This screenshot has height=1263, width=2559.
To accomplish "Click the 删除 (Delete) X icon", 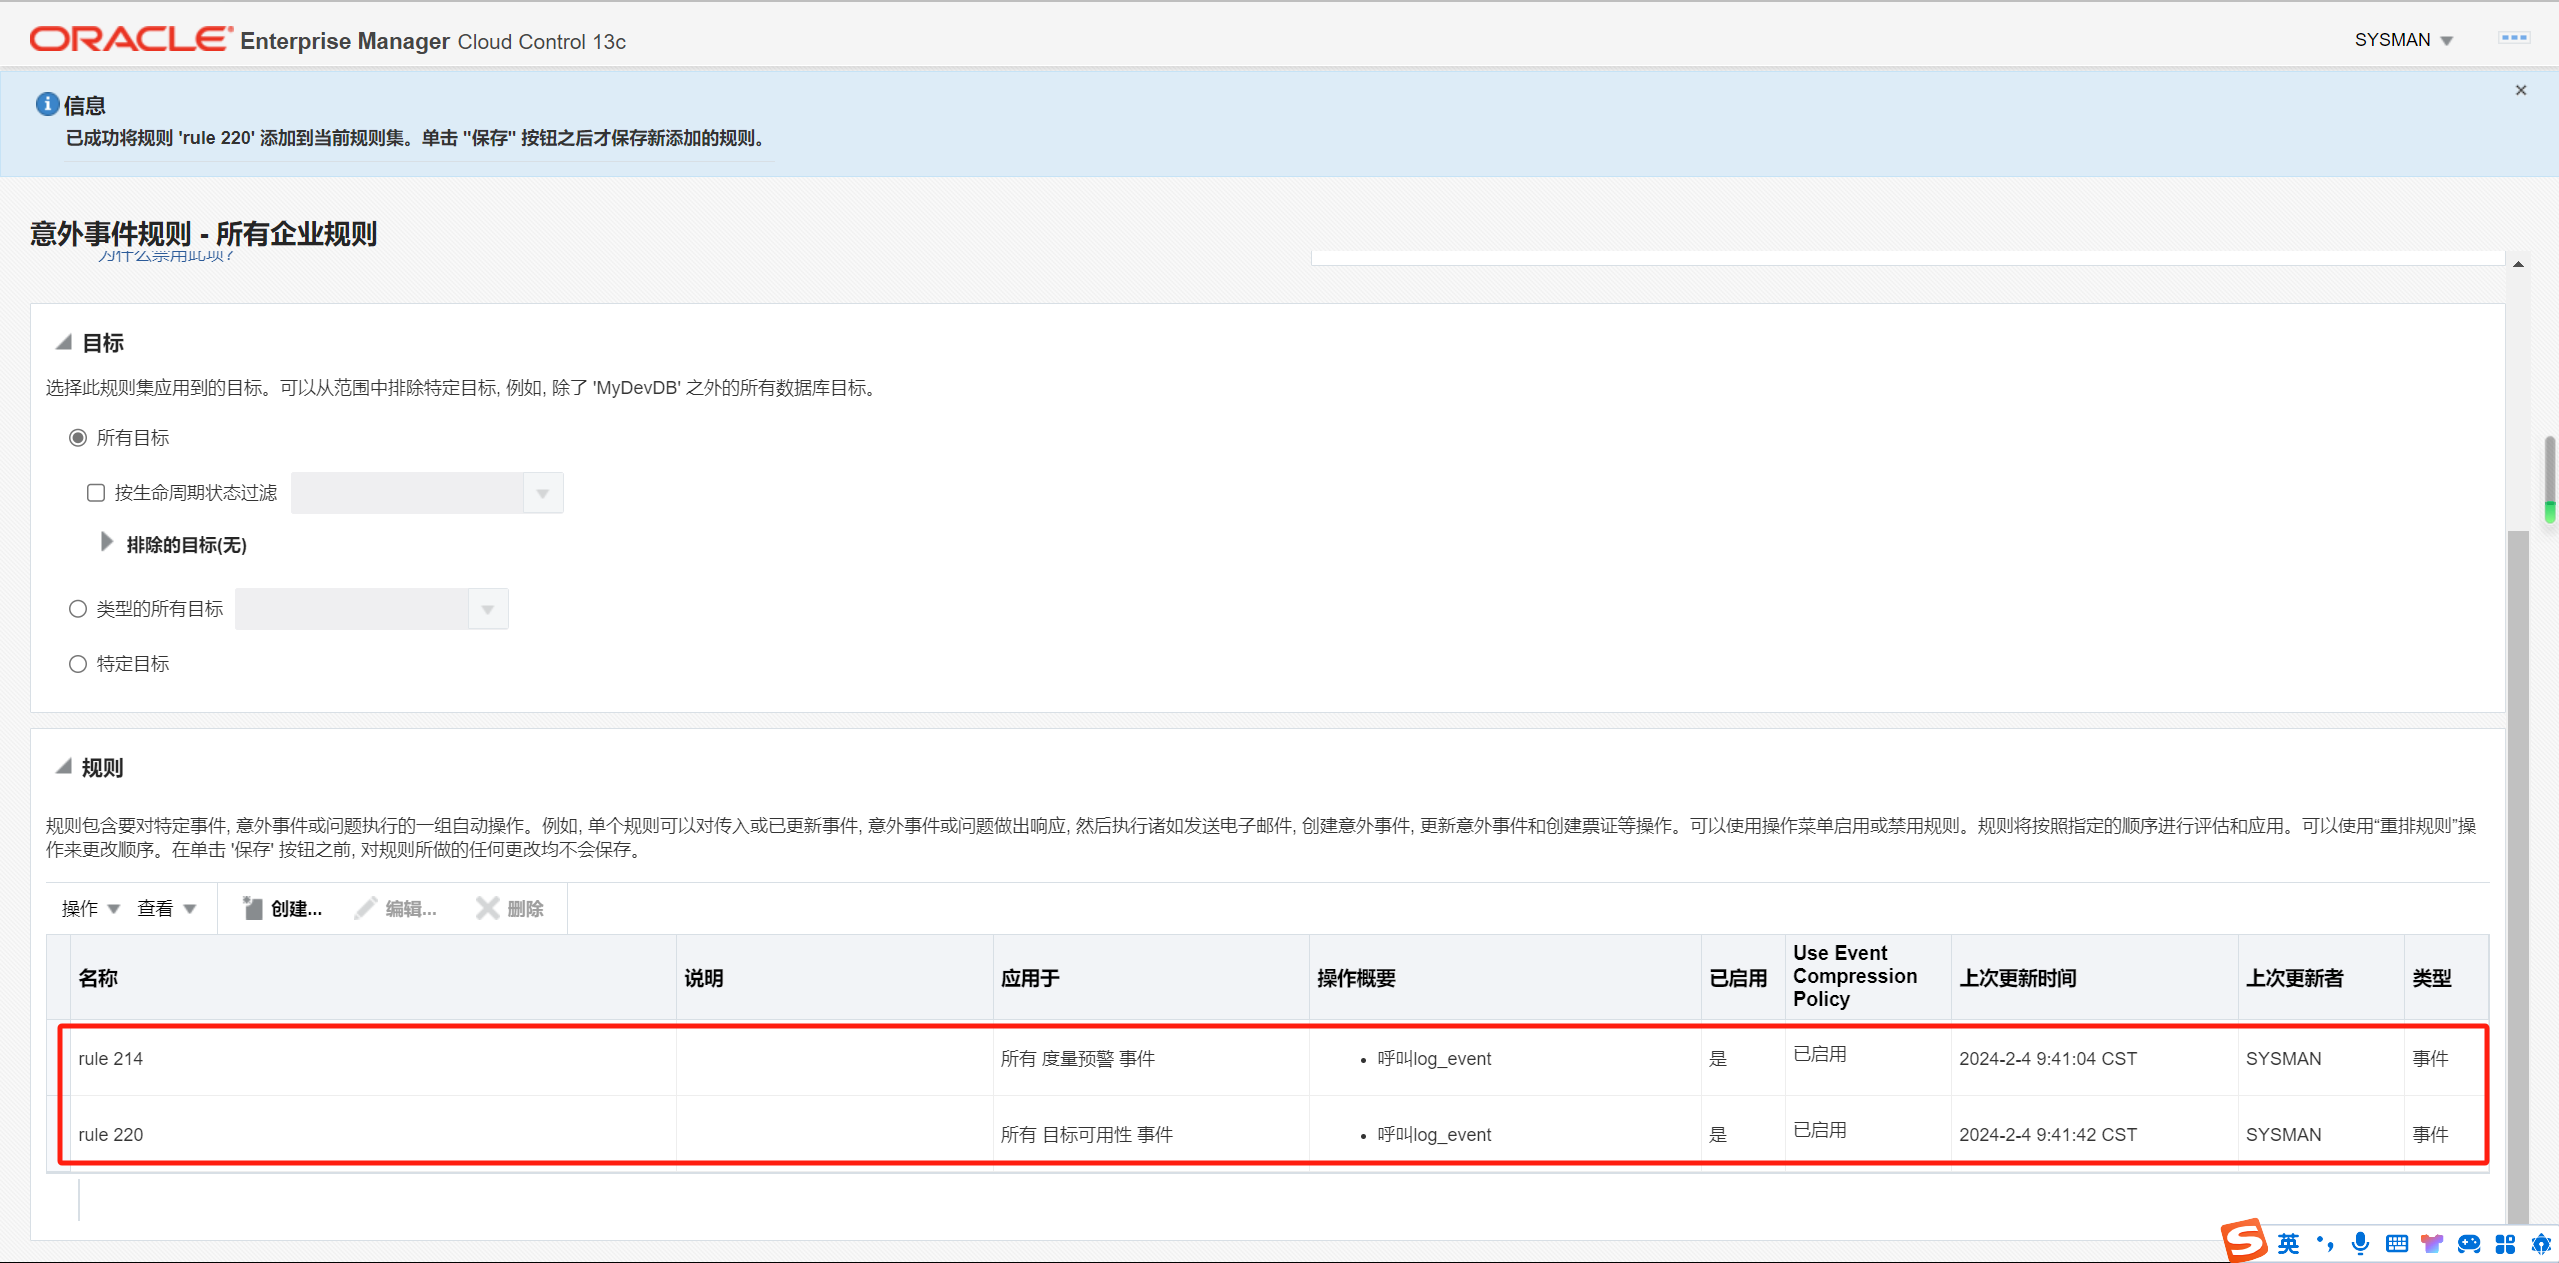I will tap(487, 908).
